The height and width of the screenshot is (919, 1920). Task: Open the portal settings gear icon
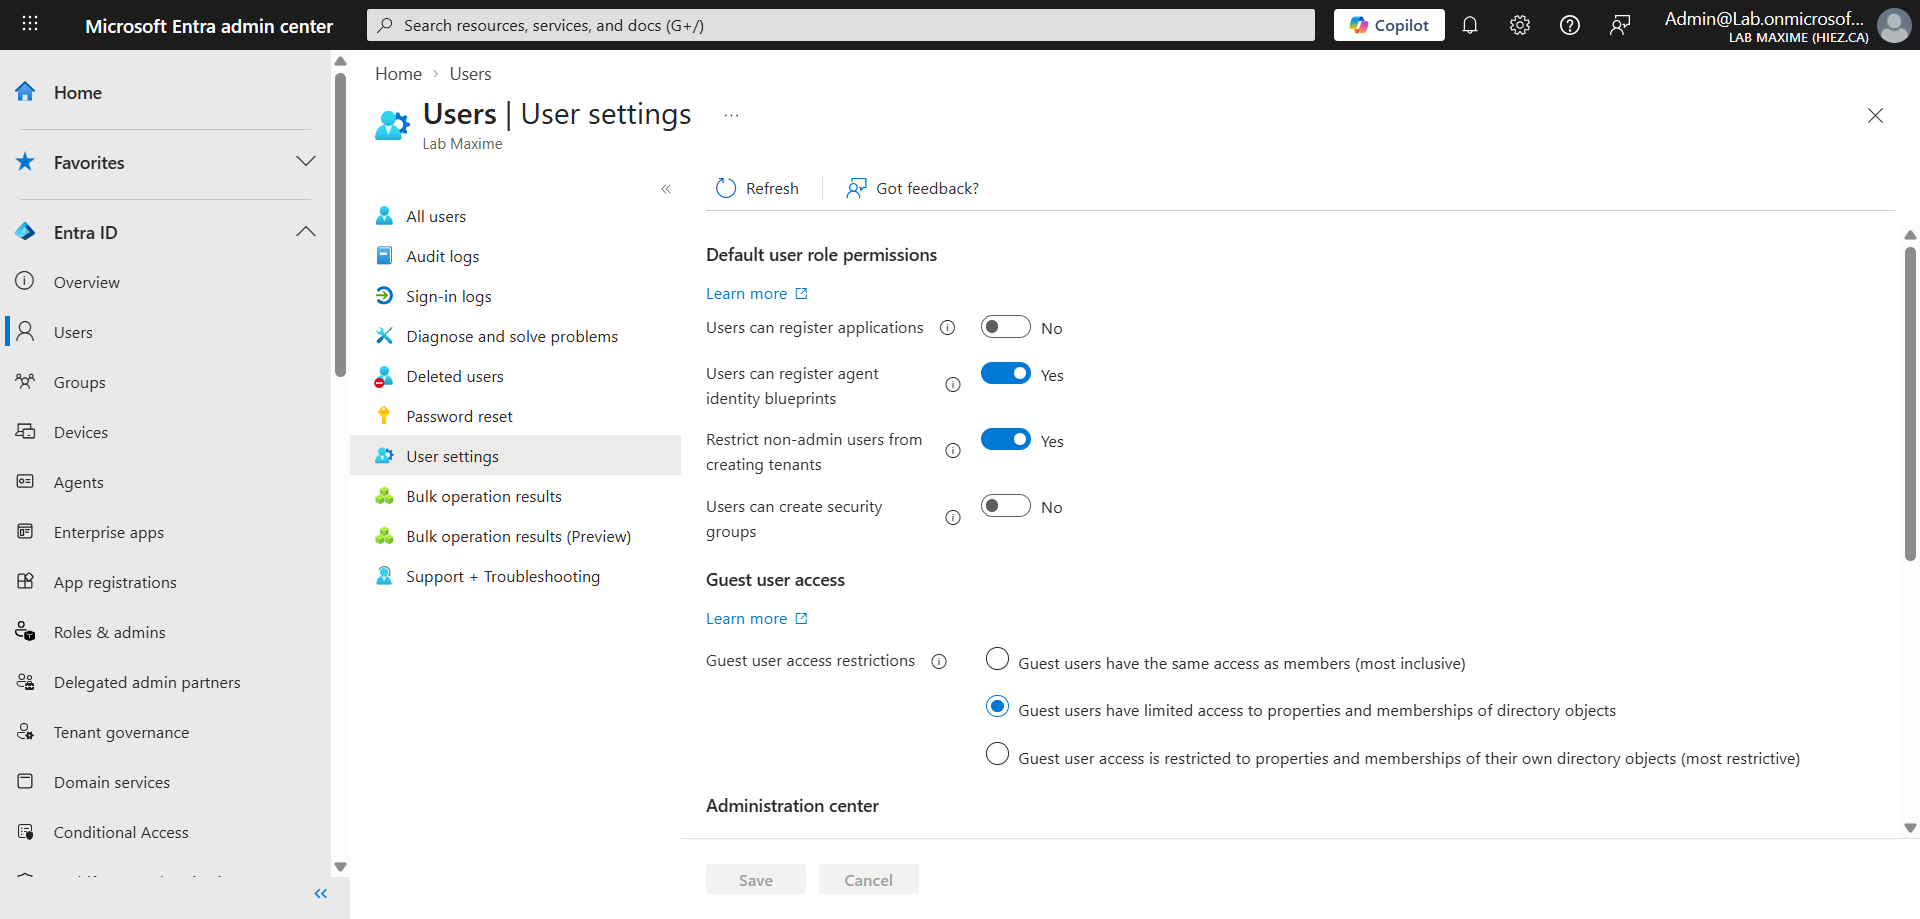[1520, 25]
